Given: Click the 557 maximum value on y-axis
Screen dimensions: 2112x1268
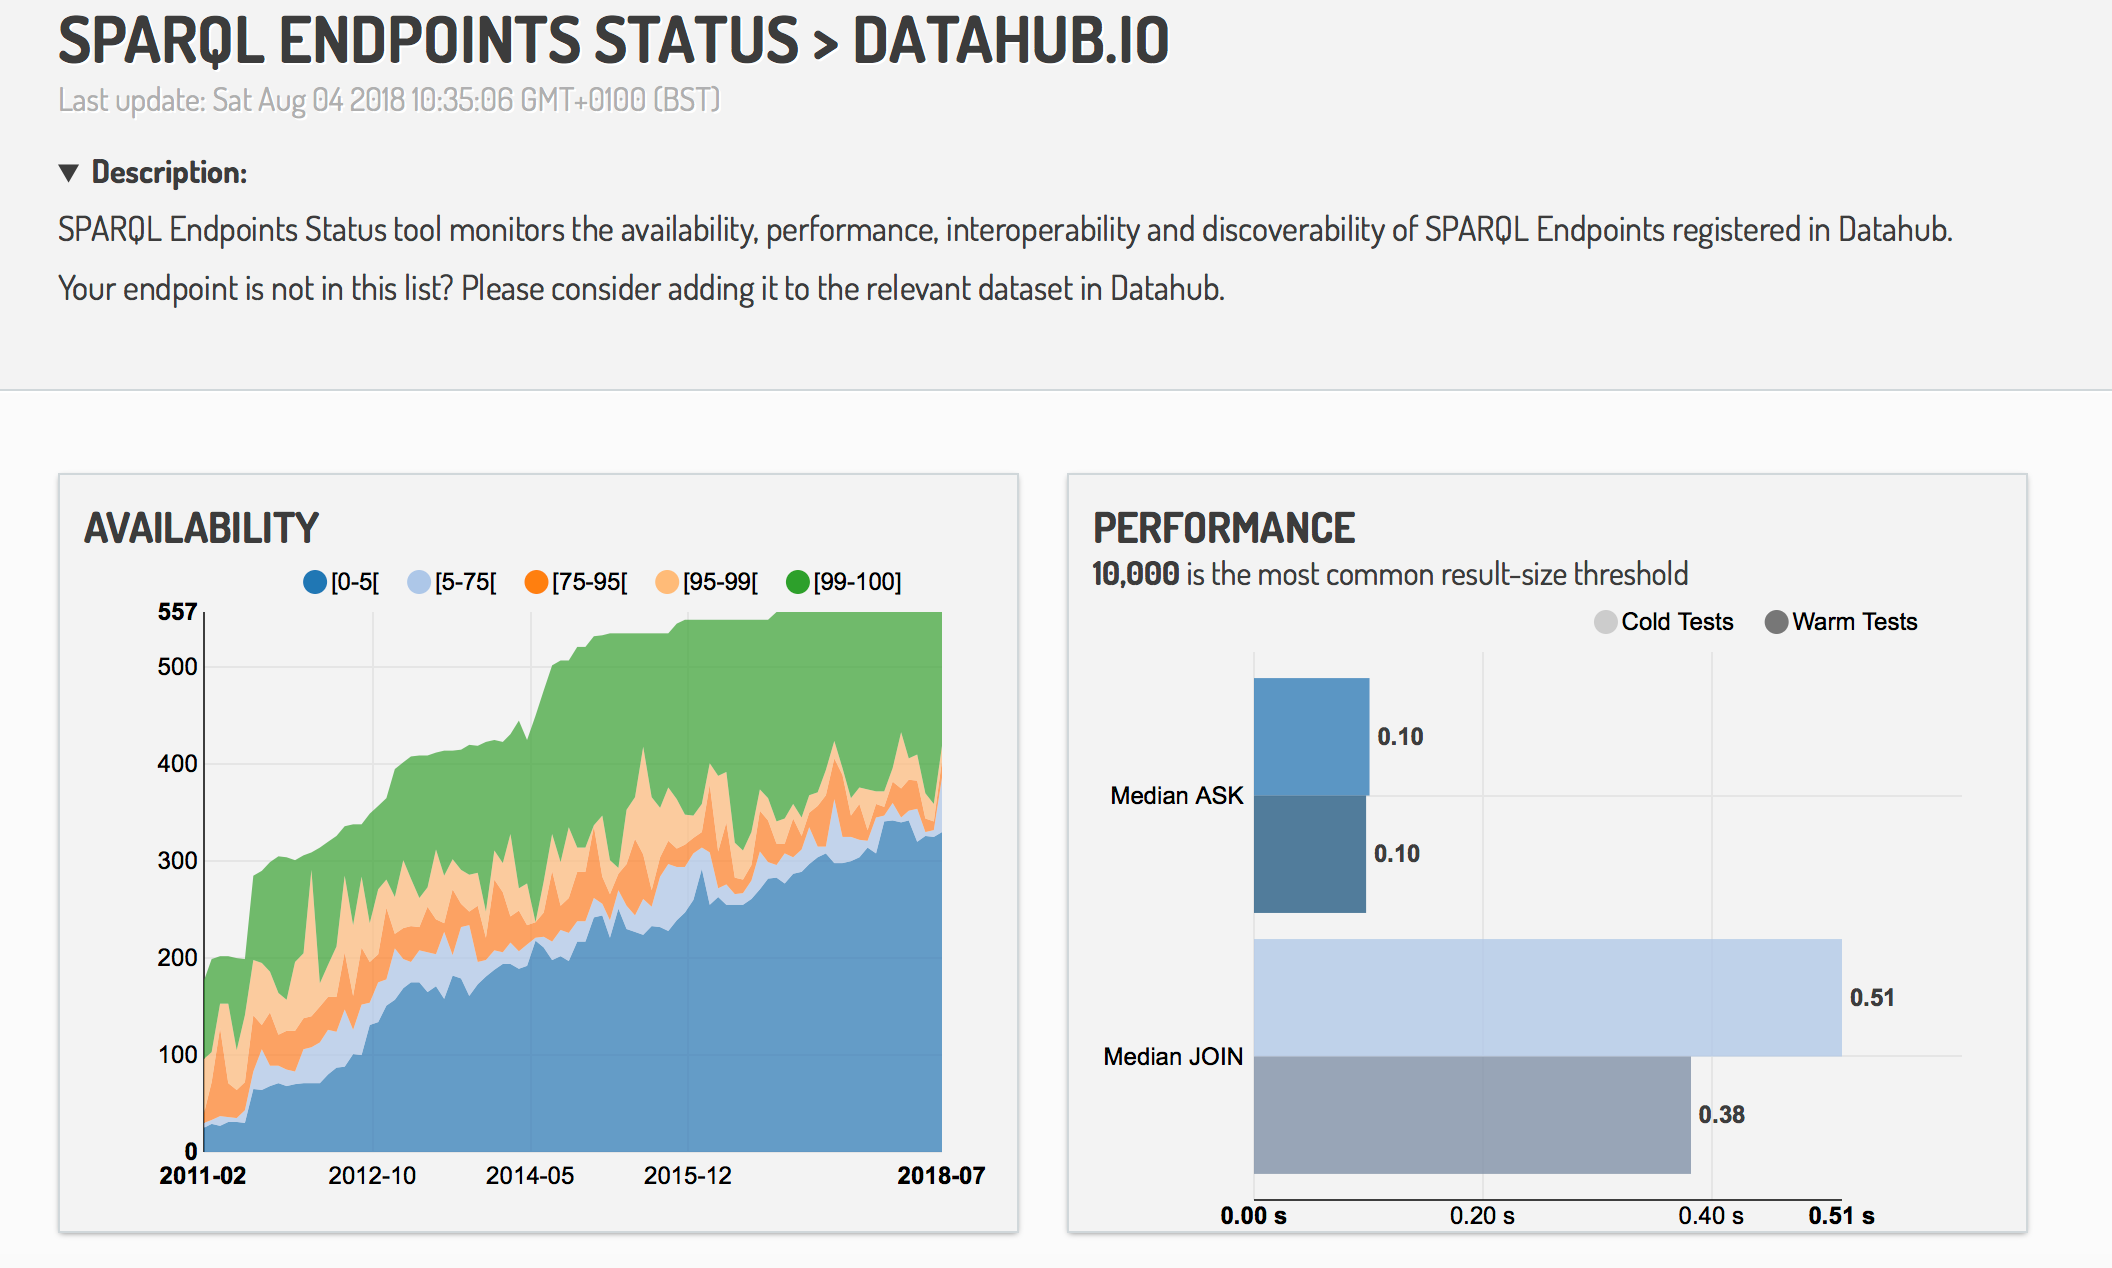Looking at the screenshot, I should coord(177,612).
